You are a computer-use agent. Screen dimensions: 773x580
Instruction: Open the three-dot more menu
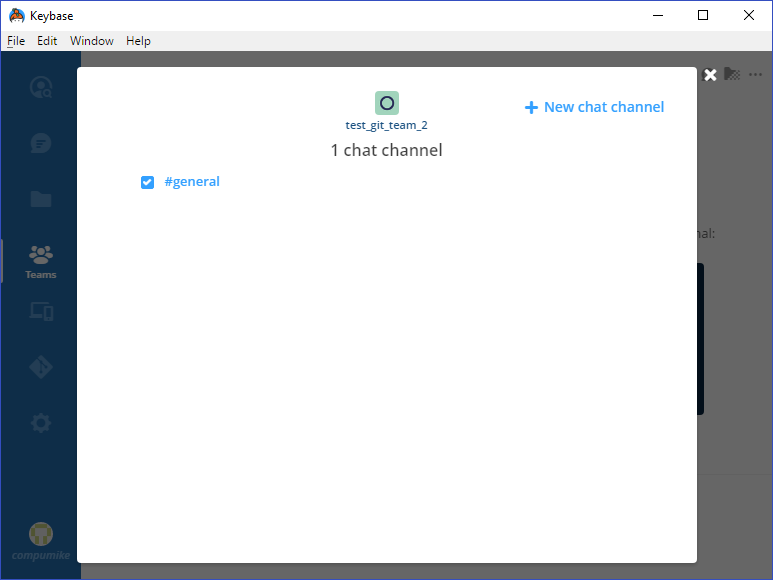[x=755, y=75]
